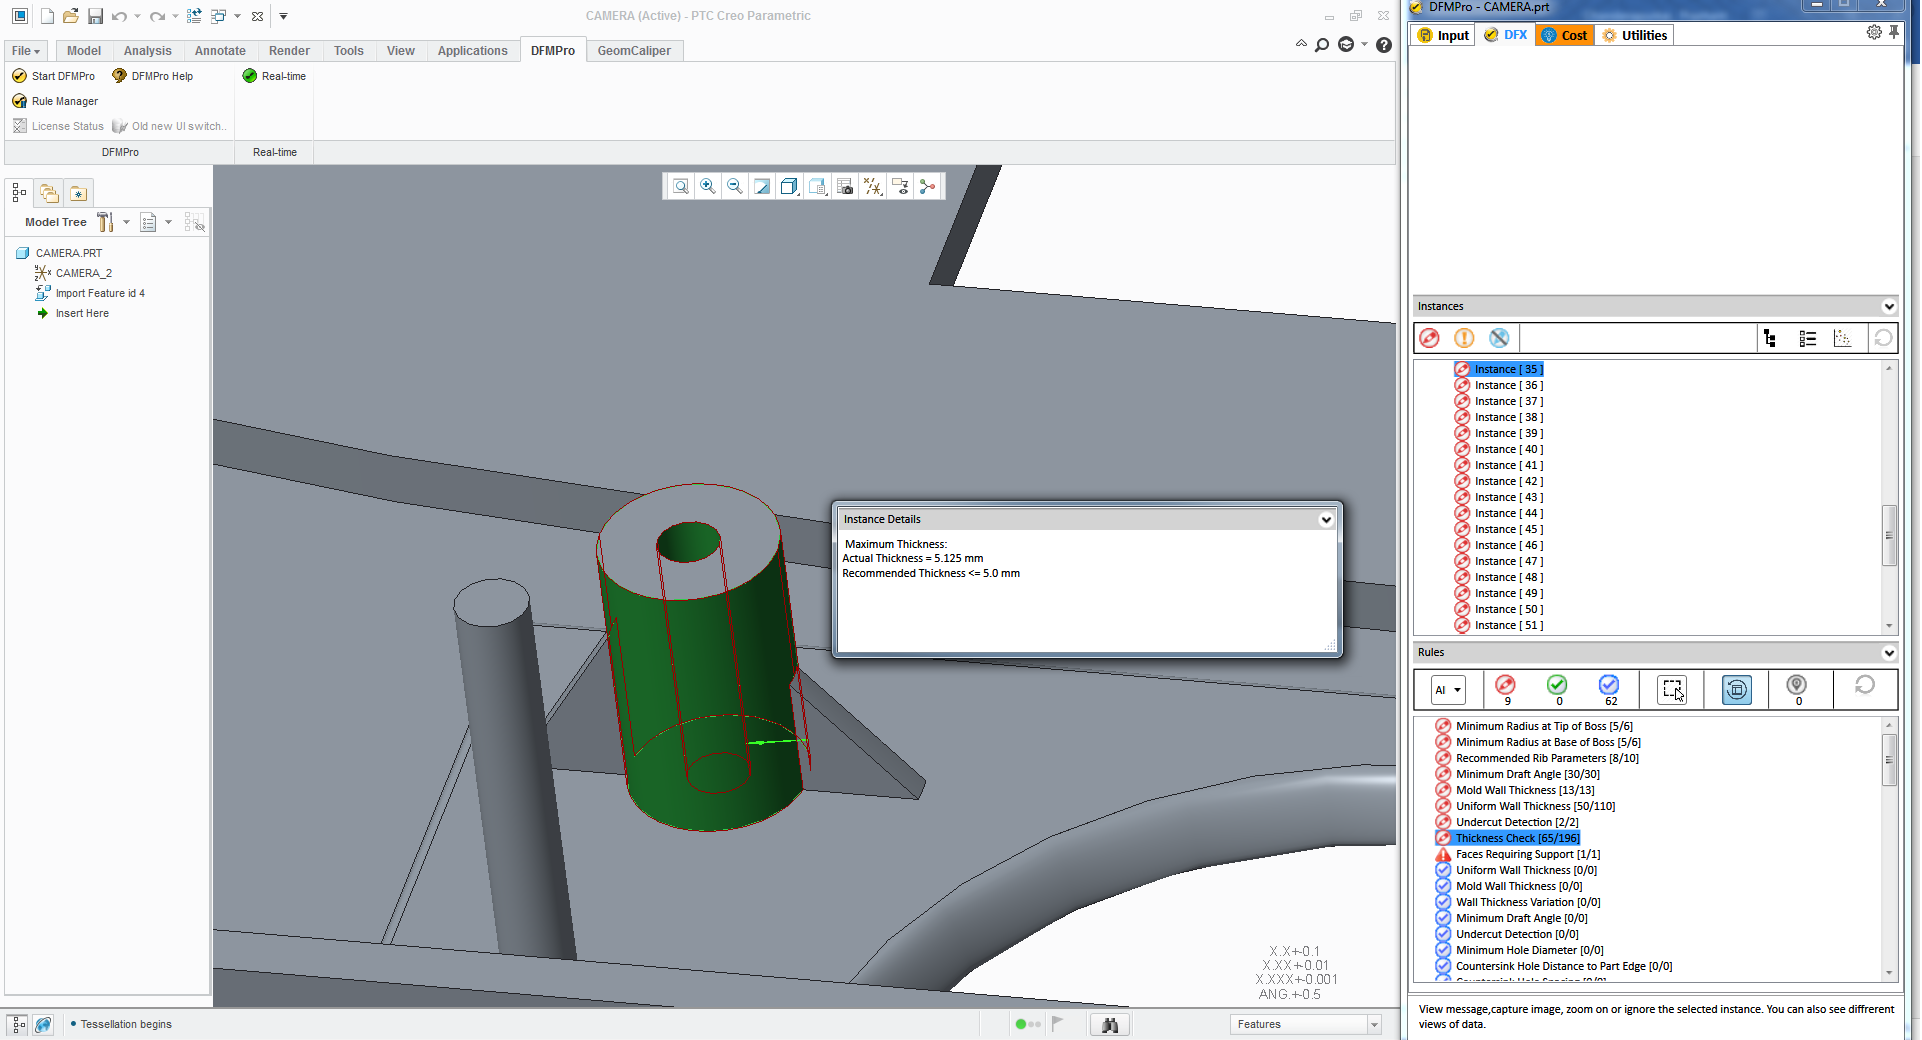The image size is (1922, 1040).
Task: Click the chart view icon in Instances
Action: tap(1842, 338)
